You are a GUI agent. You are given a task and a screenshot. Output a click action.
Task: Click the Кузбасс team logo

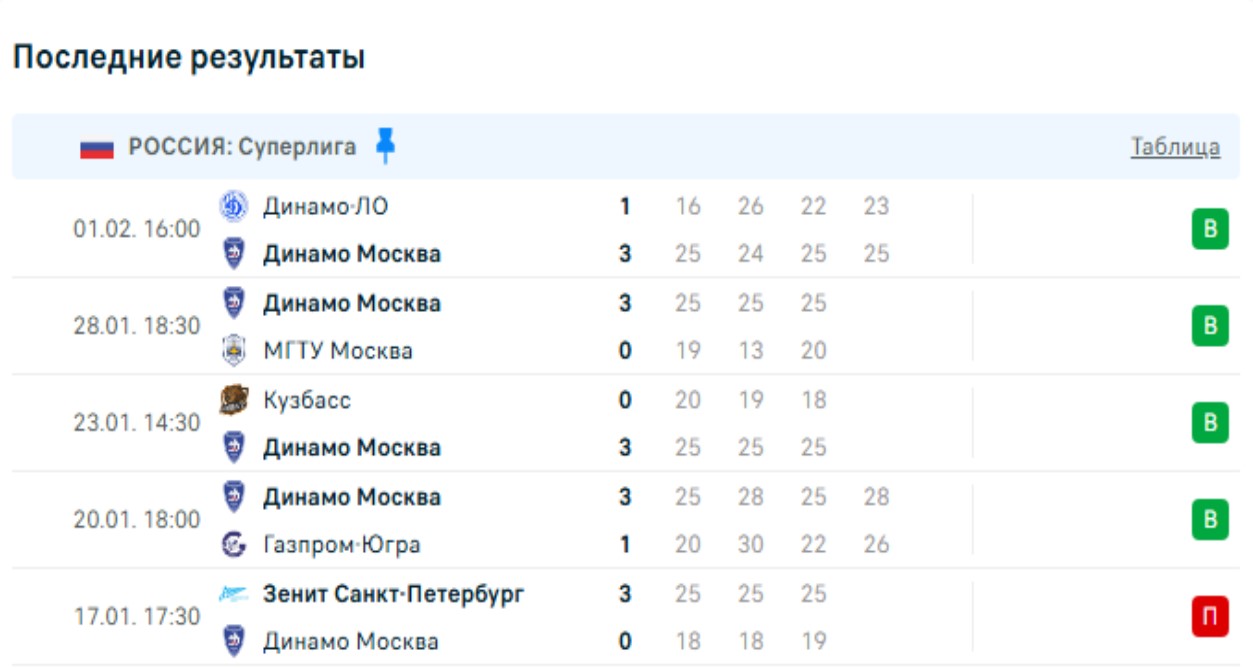233,400
